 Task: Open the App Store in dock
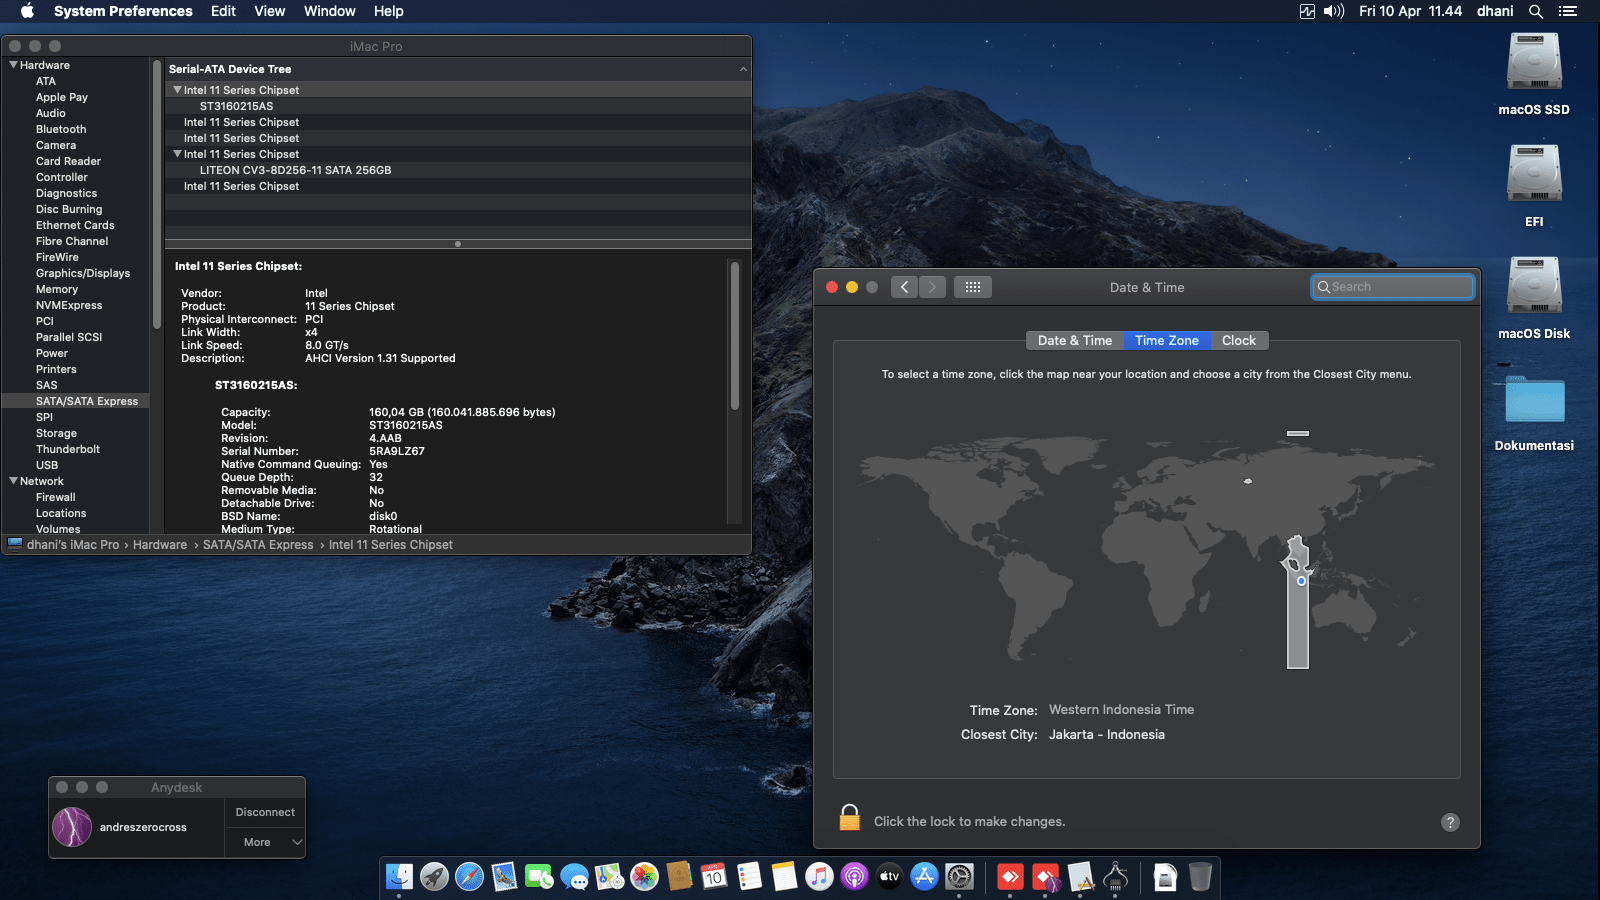924,877
